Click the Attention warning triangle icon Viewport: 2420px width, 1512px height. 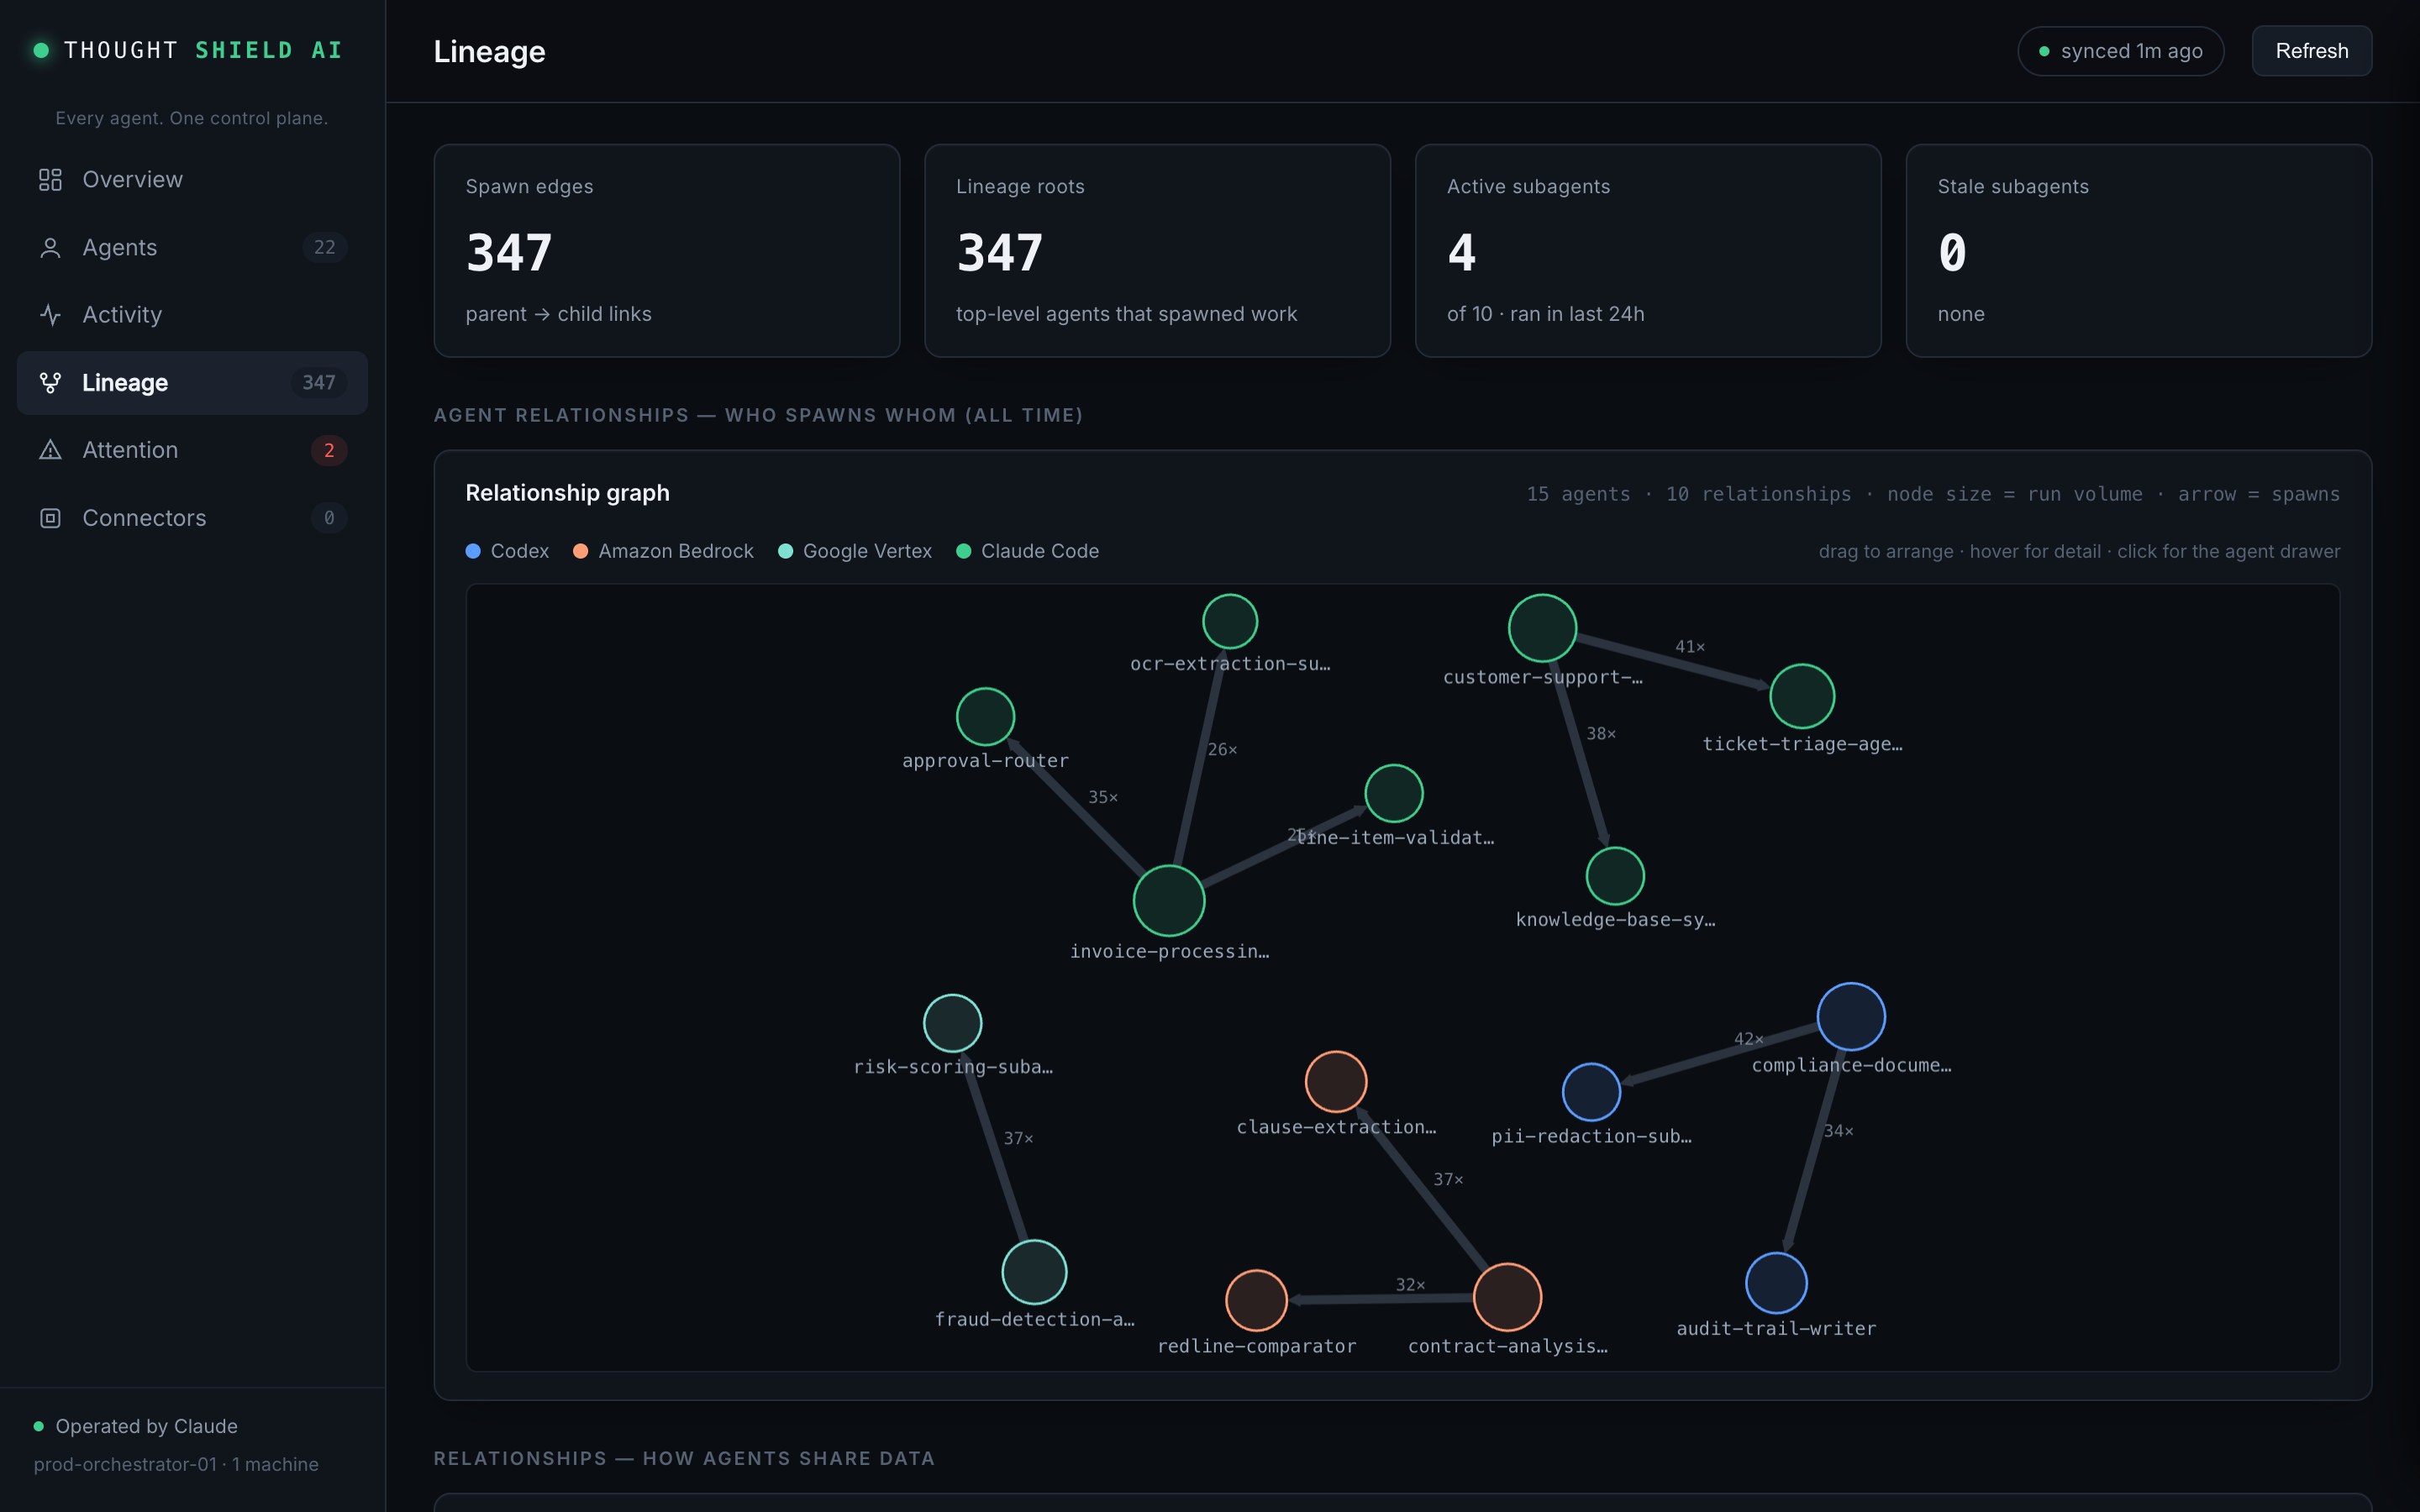(50, 450)
